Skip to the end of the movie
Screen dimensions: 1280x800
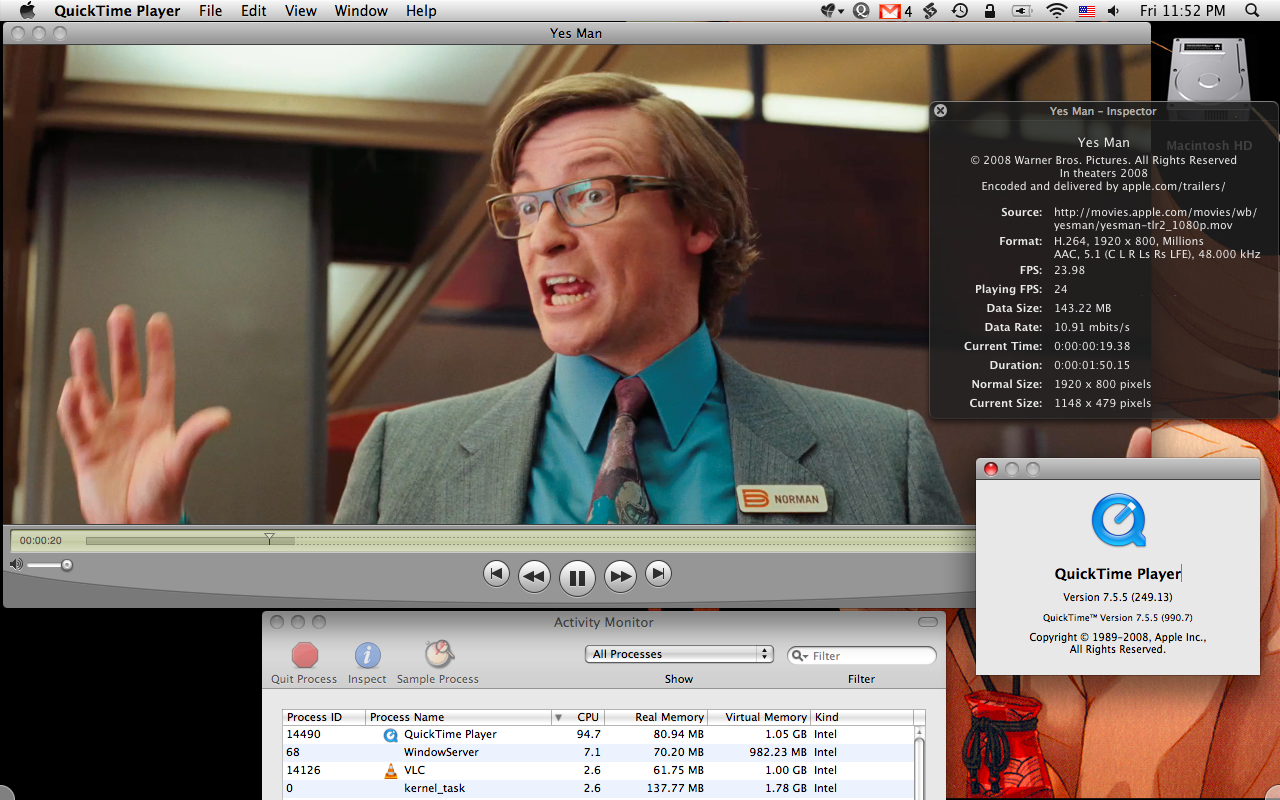(658, 574)
